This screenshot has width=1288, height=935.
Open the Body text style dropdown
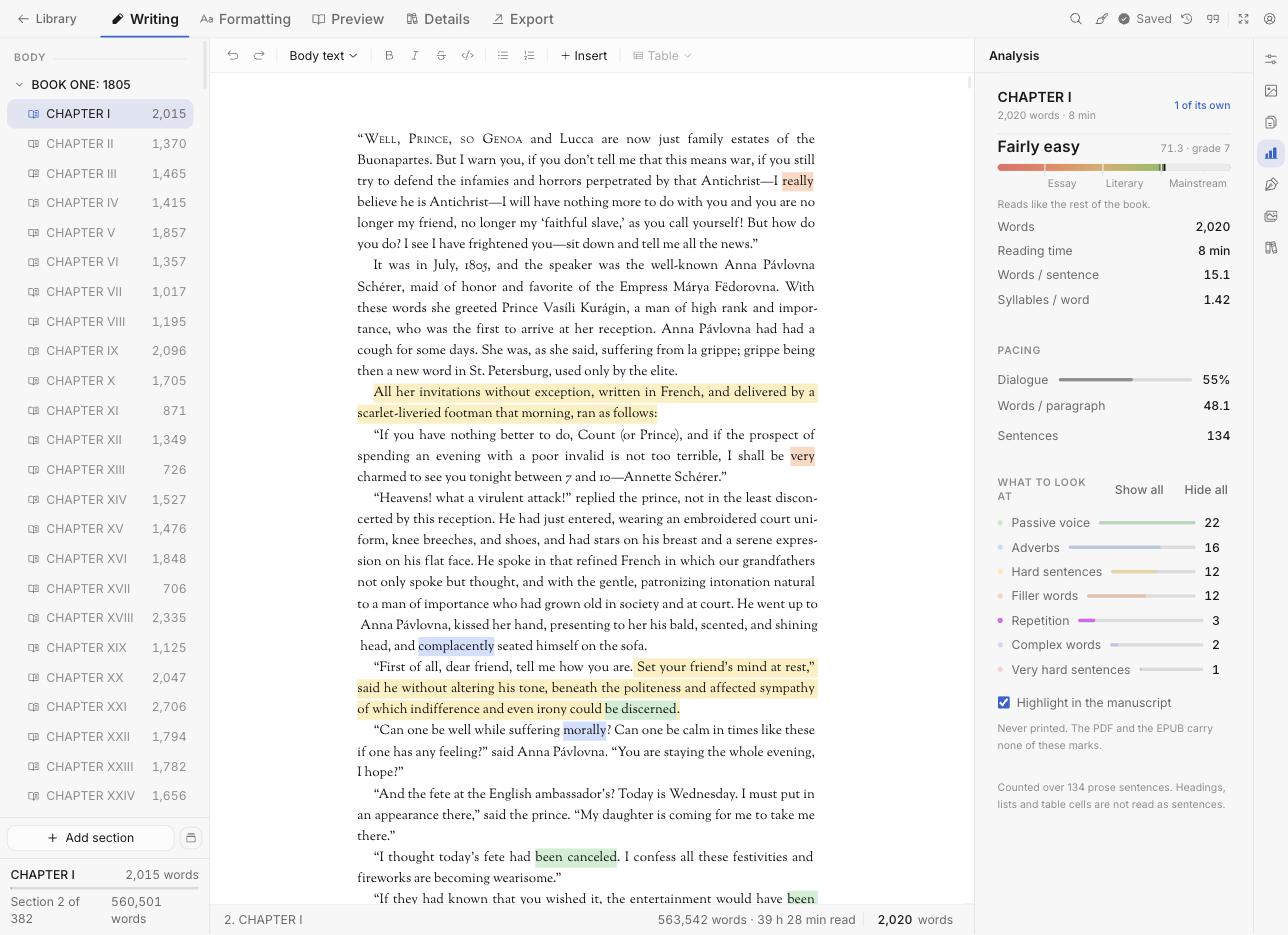[323, 56]
